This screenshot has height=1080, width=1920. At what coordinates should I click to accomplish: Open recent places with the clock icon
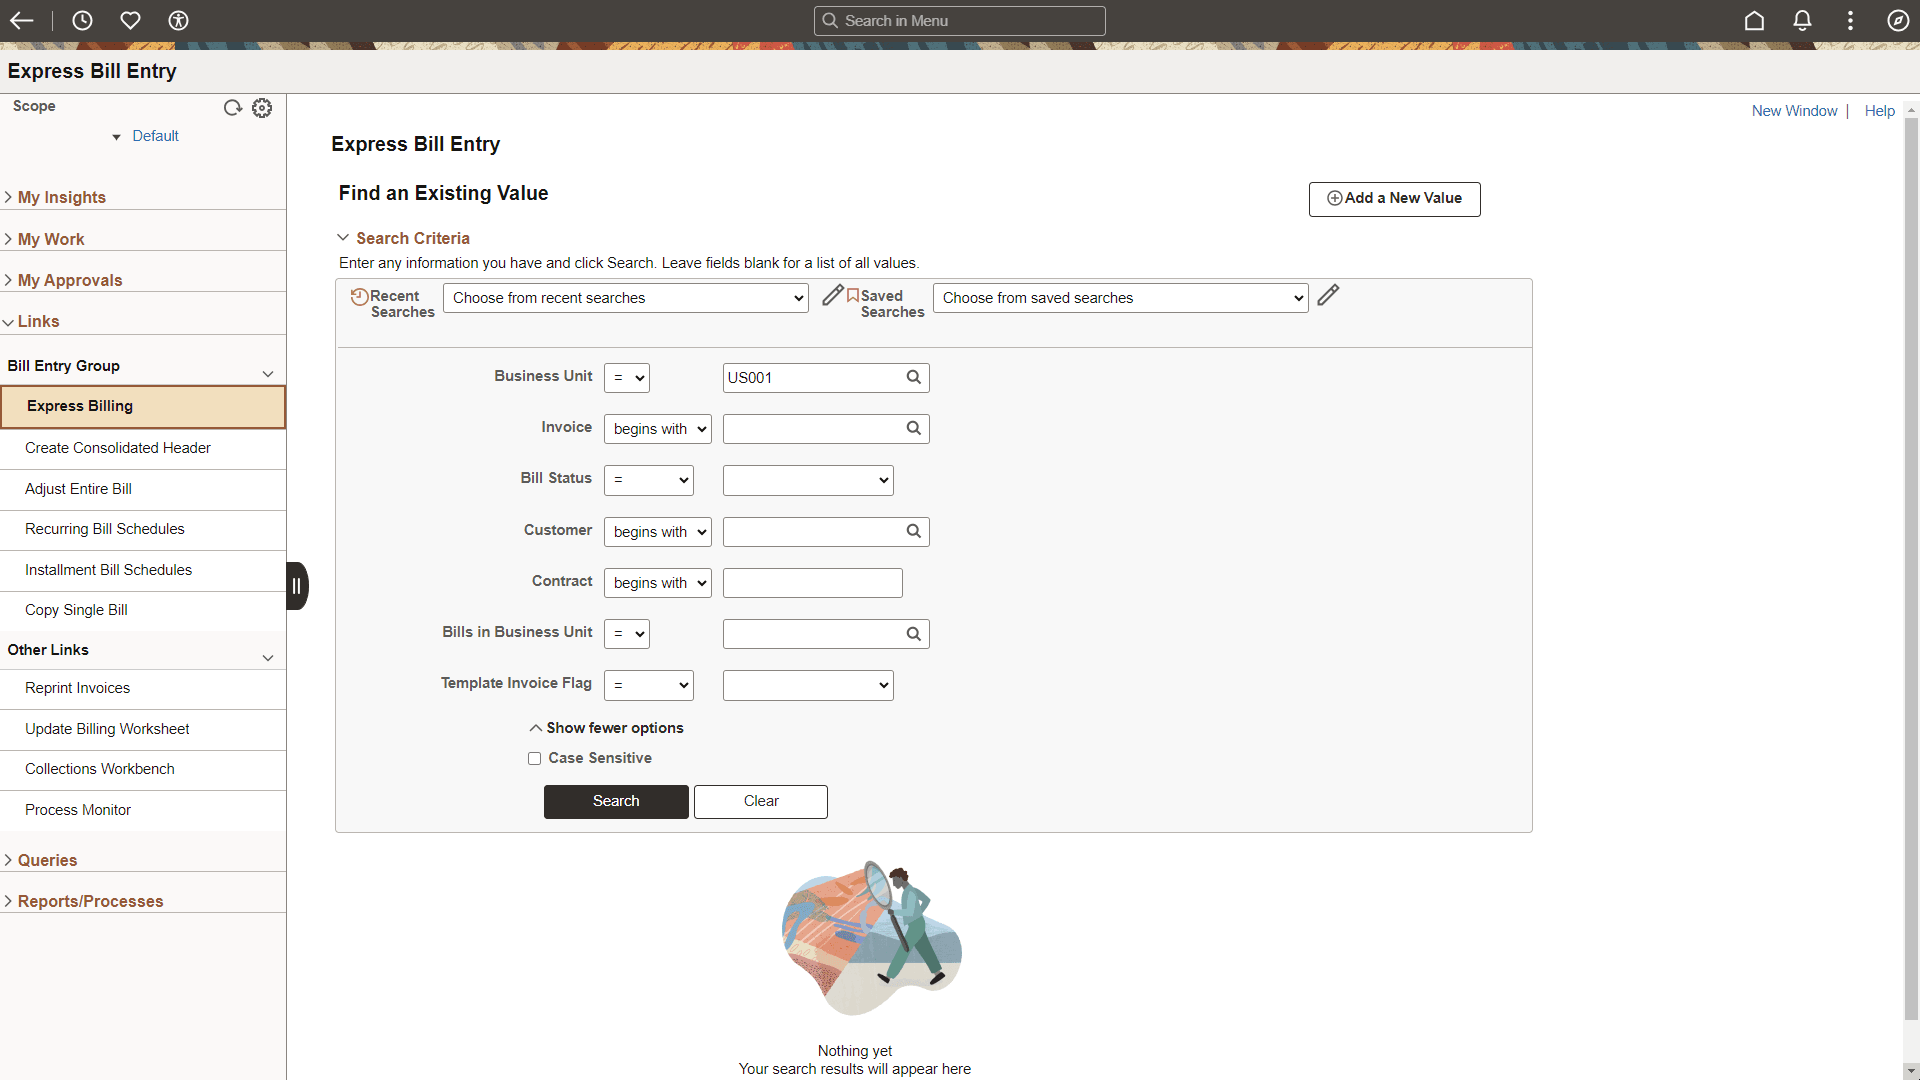pyautogui.click(x=82, y=20)
